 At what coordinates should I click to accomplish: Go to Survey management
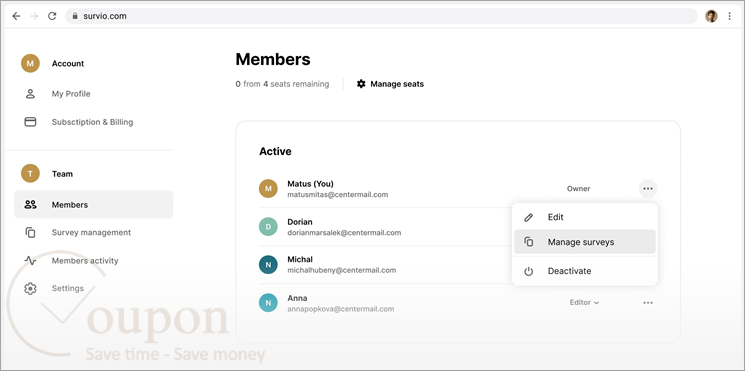(91, 232)
